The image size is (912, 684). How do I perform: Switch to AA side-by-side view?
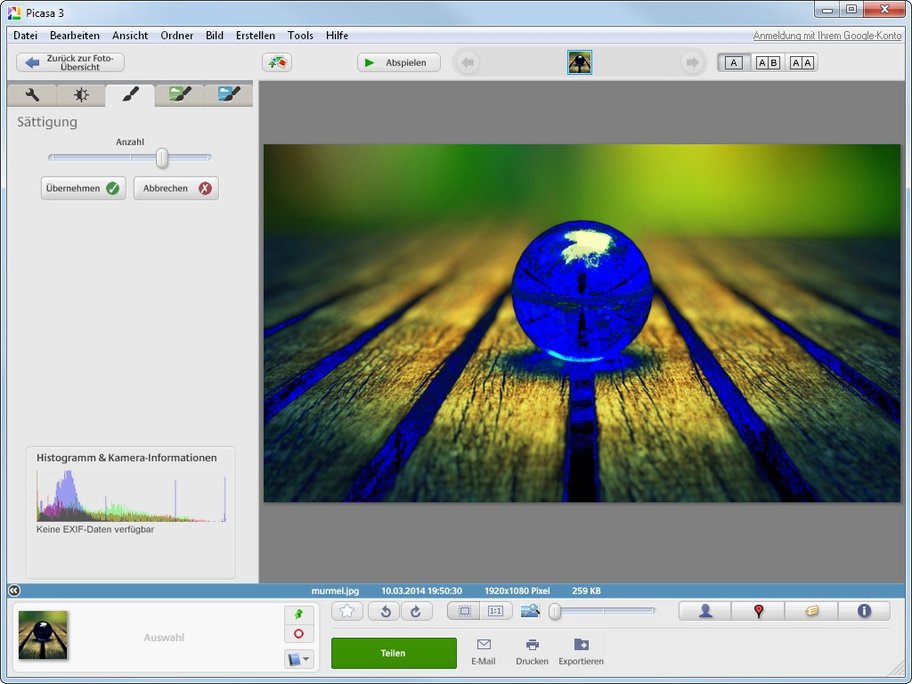click(x=801, y=63)
